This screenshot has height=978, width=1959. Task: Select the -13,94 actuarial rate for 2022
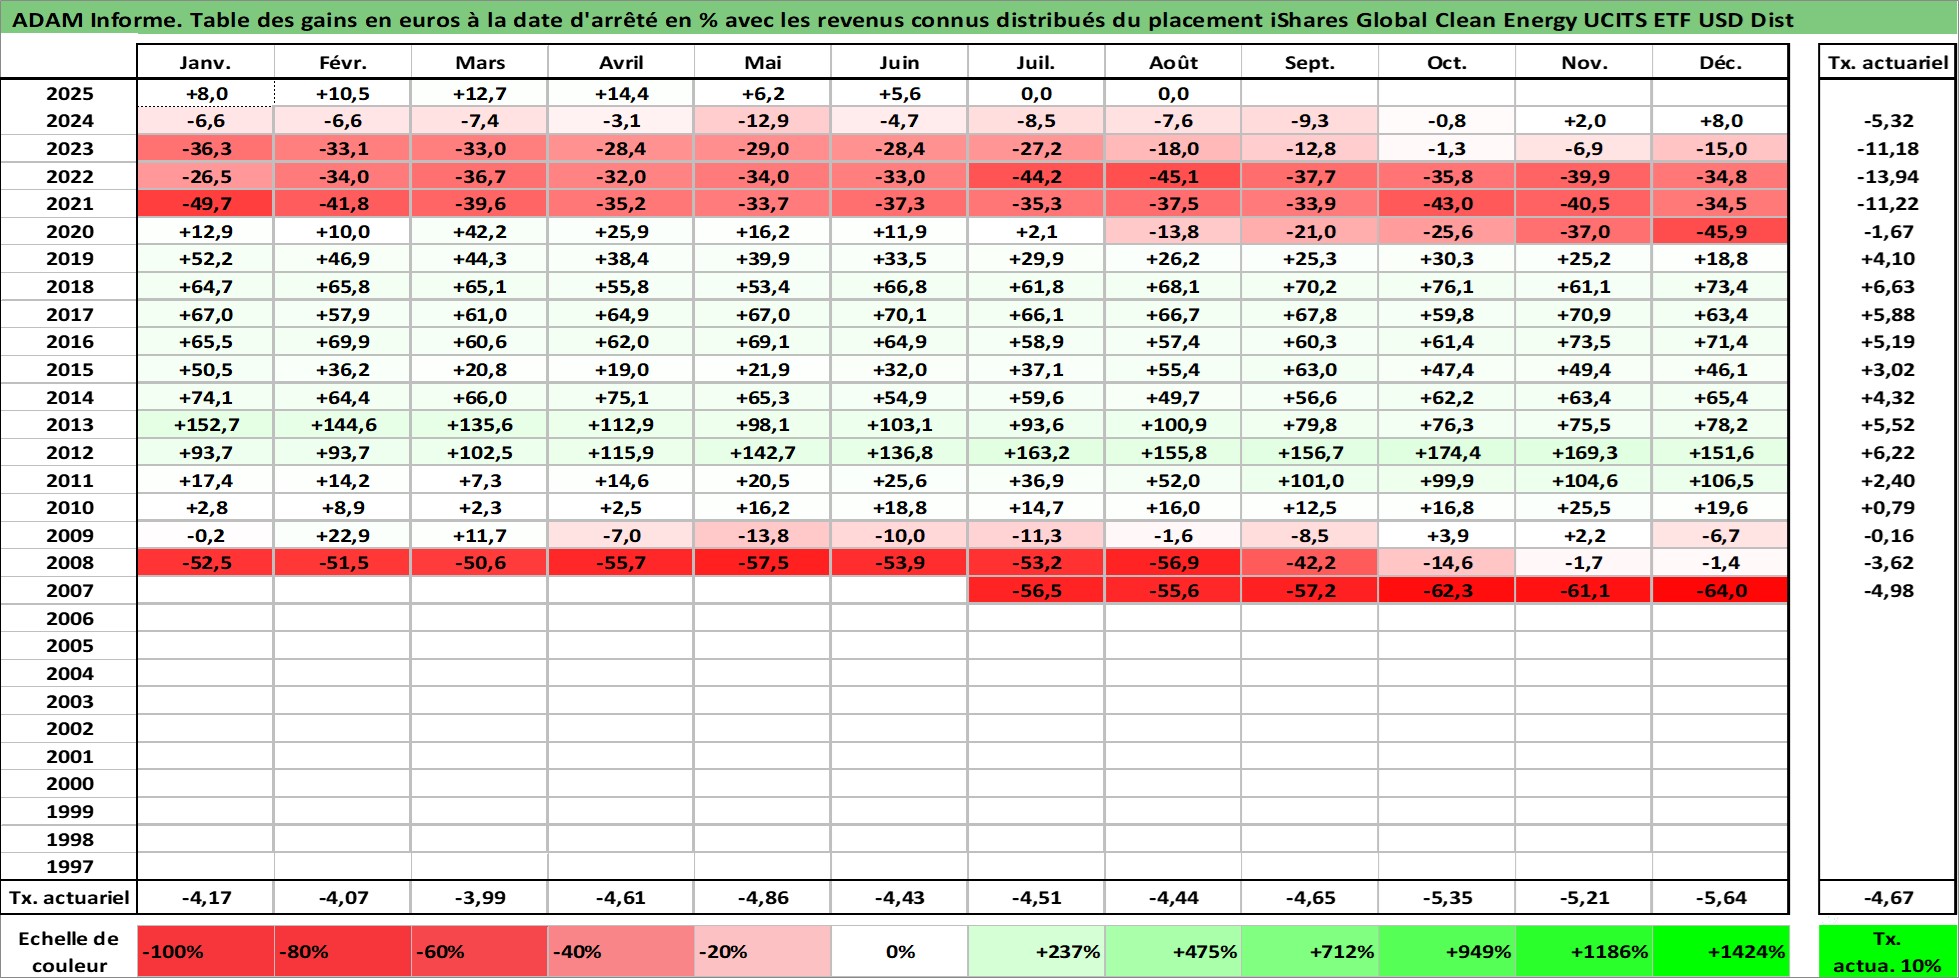tap(1887, 176)
